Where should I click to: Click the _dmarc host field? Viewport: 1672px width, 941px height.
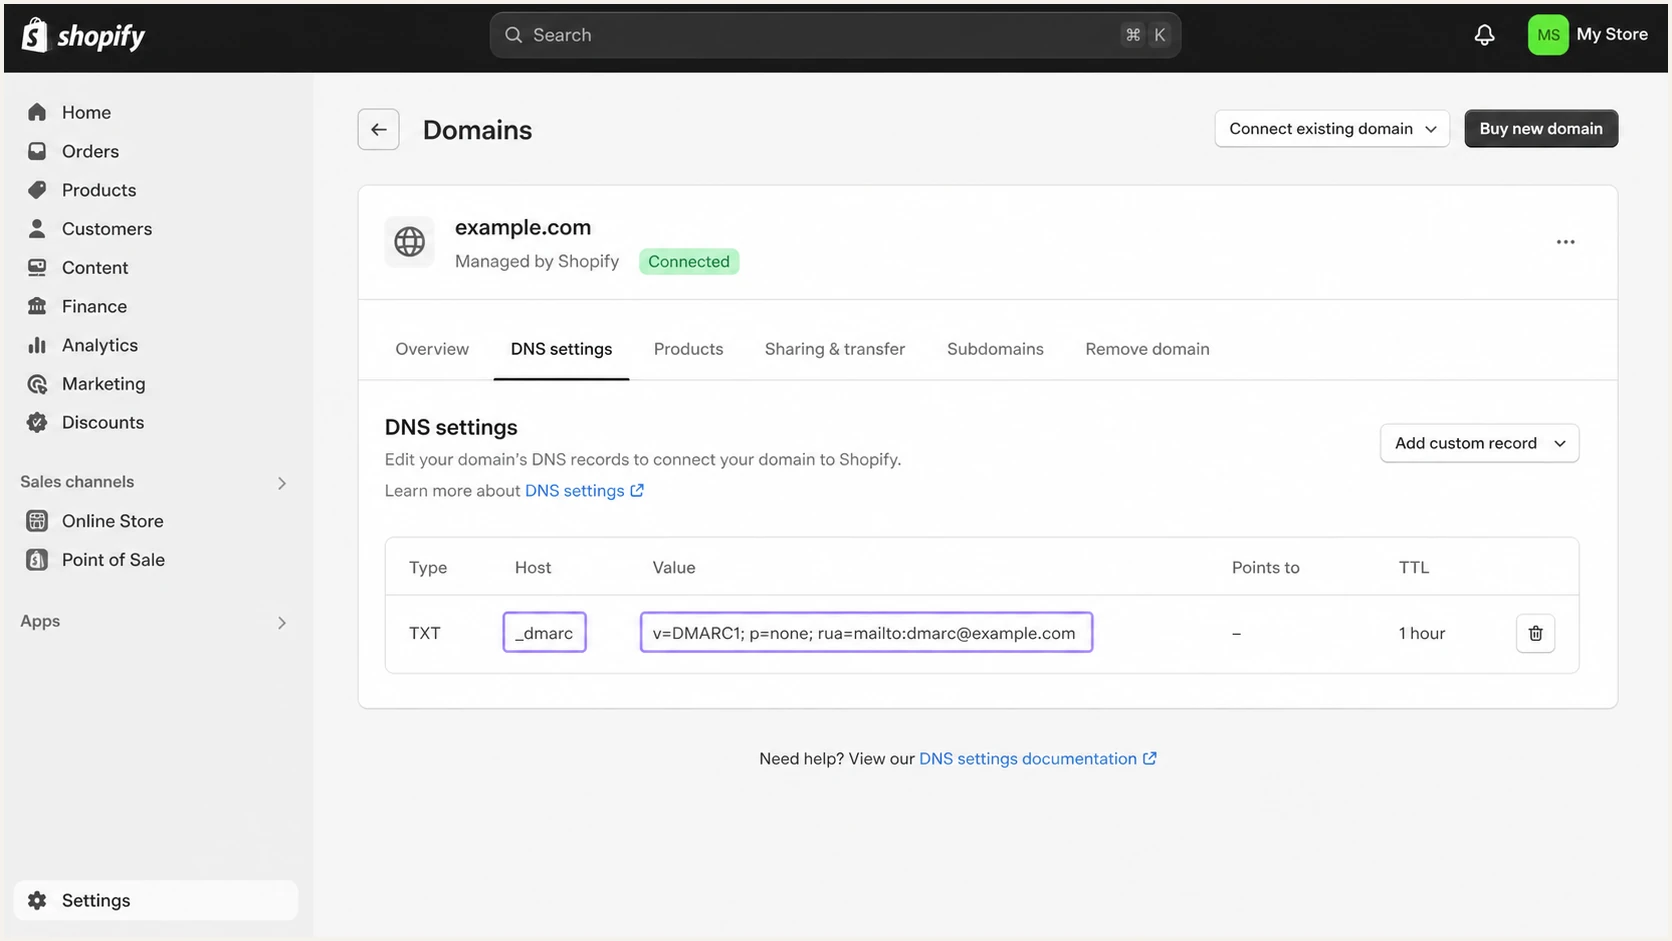[x=544, y=632]
